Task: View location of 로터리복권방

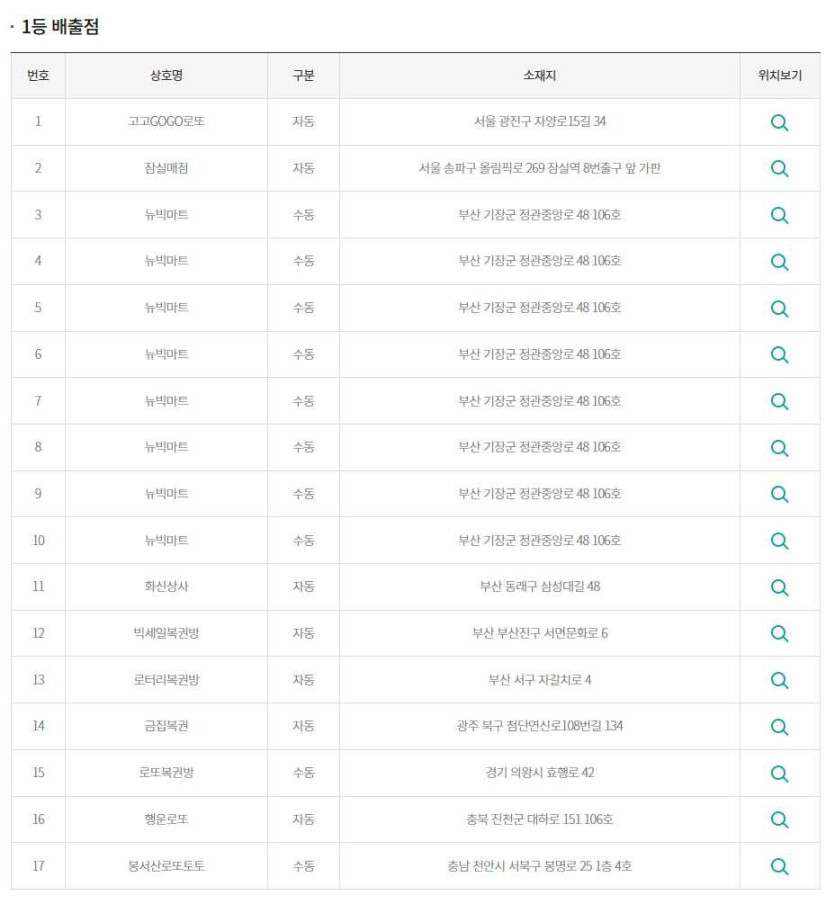Action: click(x=779, y=680)
